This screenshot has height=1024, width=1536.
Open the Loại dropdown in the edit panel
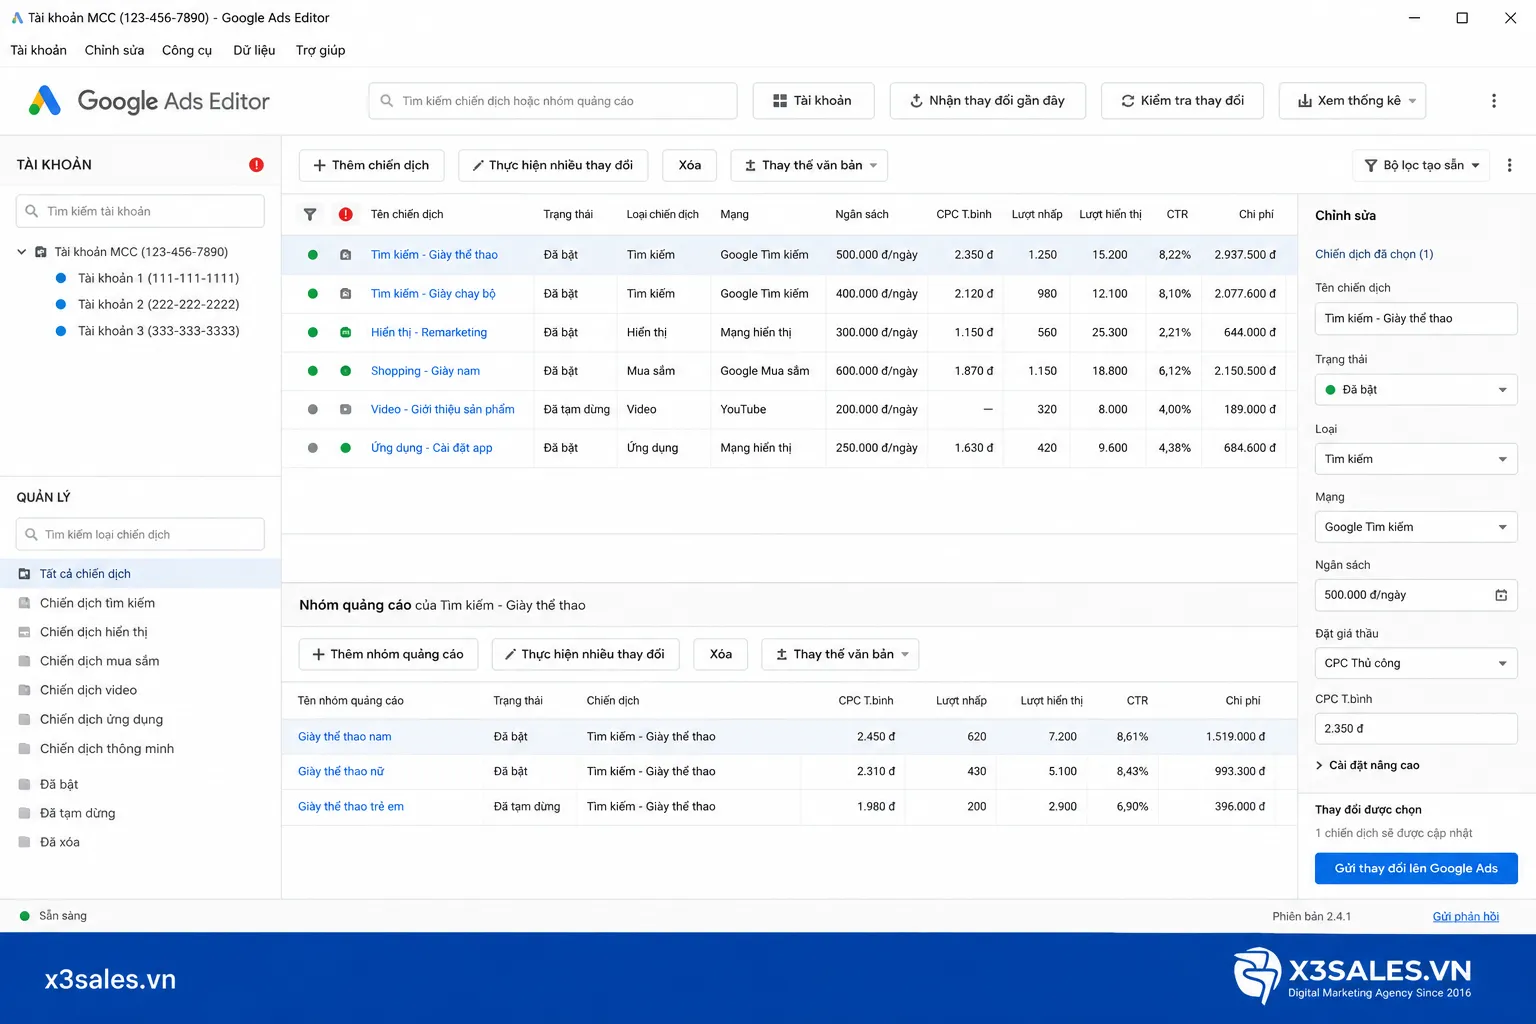point(1416,459)
